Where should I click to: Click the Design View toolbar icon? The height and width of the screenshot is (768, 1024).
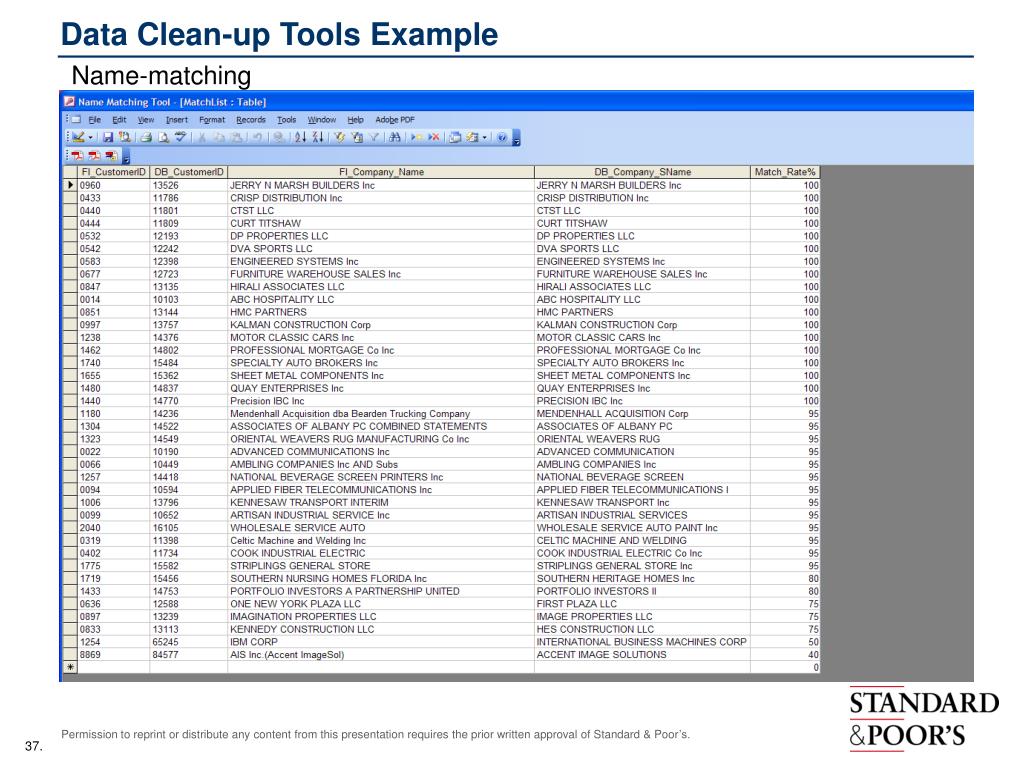tap(78, 137)
